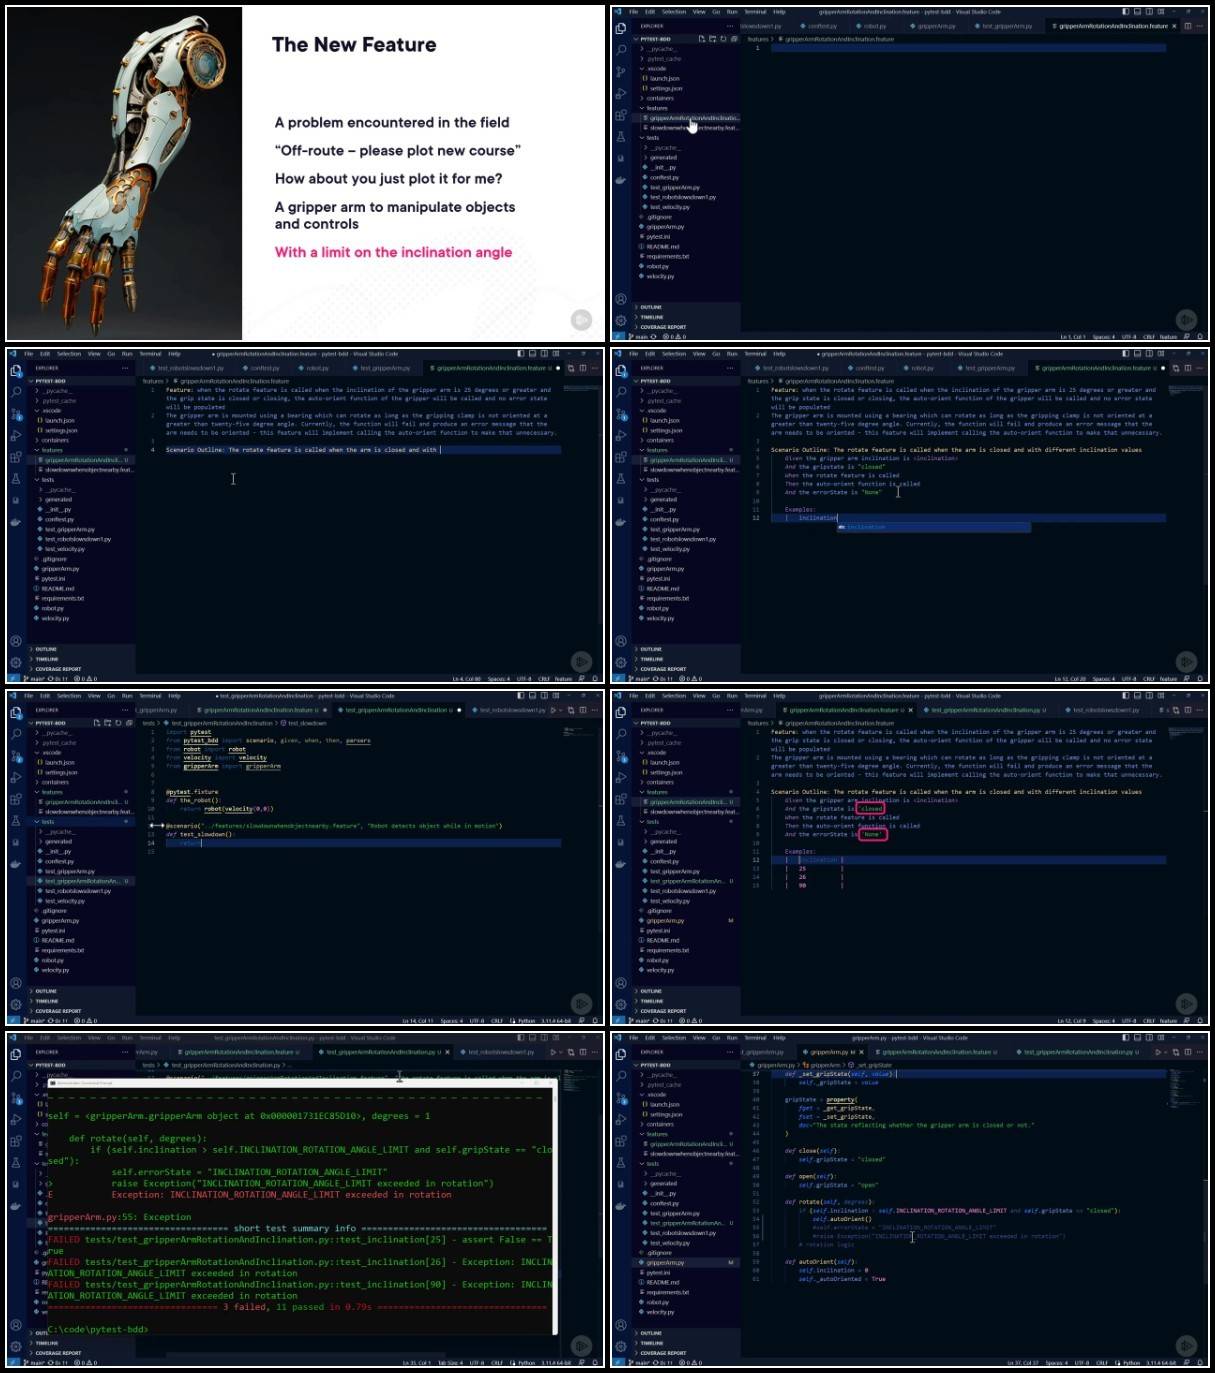Open Run dropdown arrow in gripperArm.py code frame
1215x1373 pixels.
1166,1052
